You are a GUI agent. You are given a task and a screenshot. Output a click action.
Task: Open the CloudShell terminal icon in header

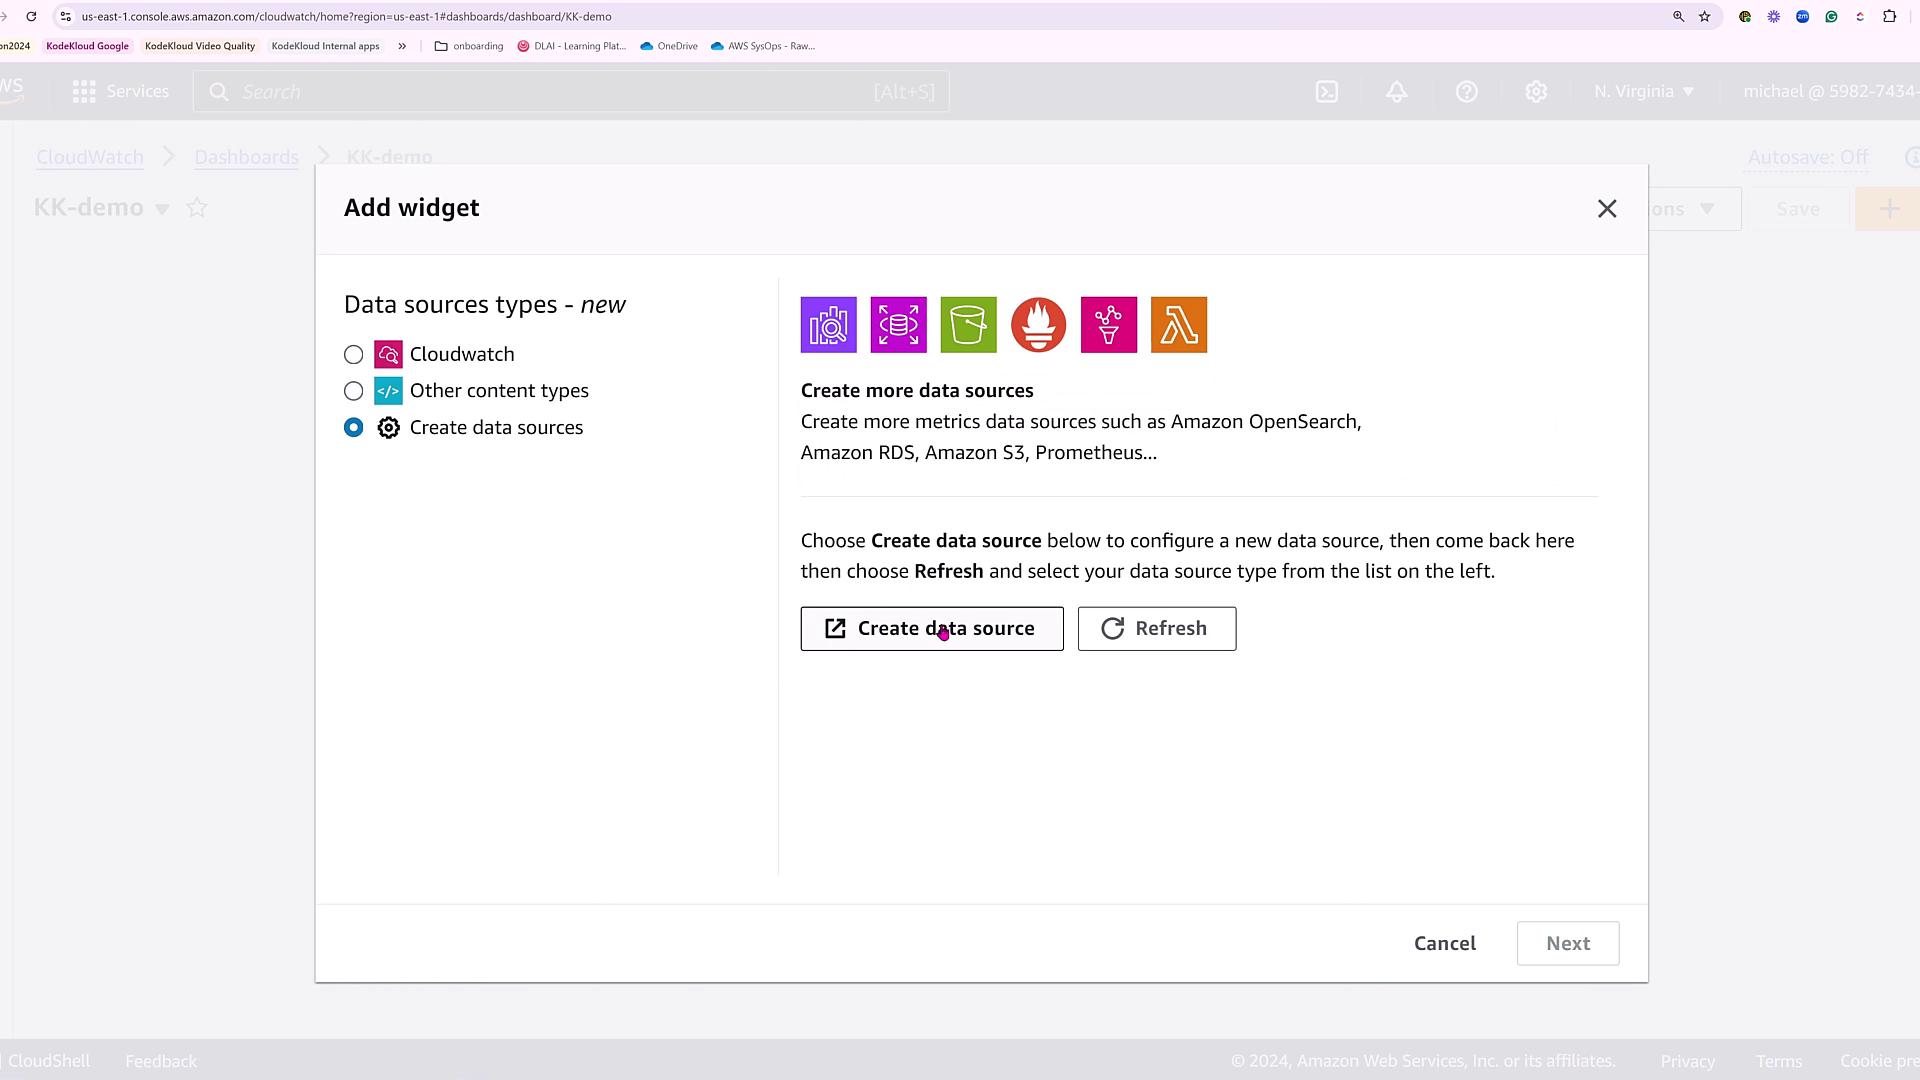[1326, 92]
